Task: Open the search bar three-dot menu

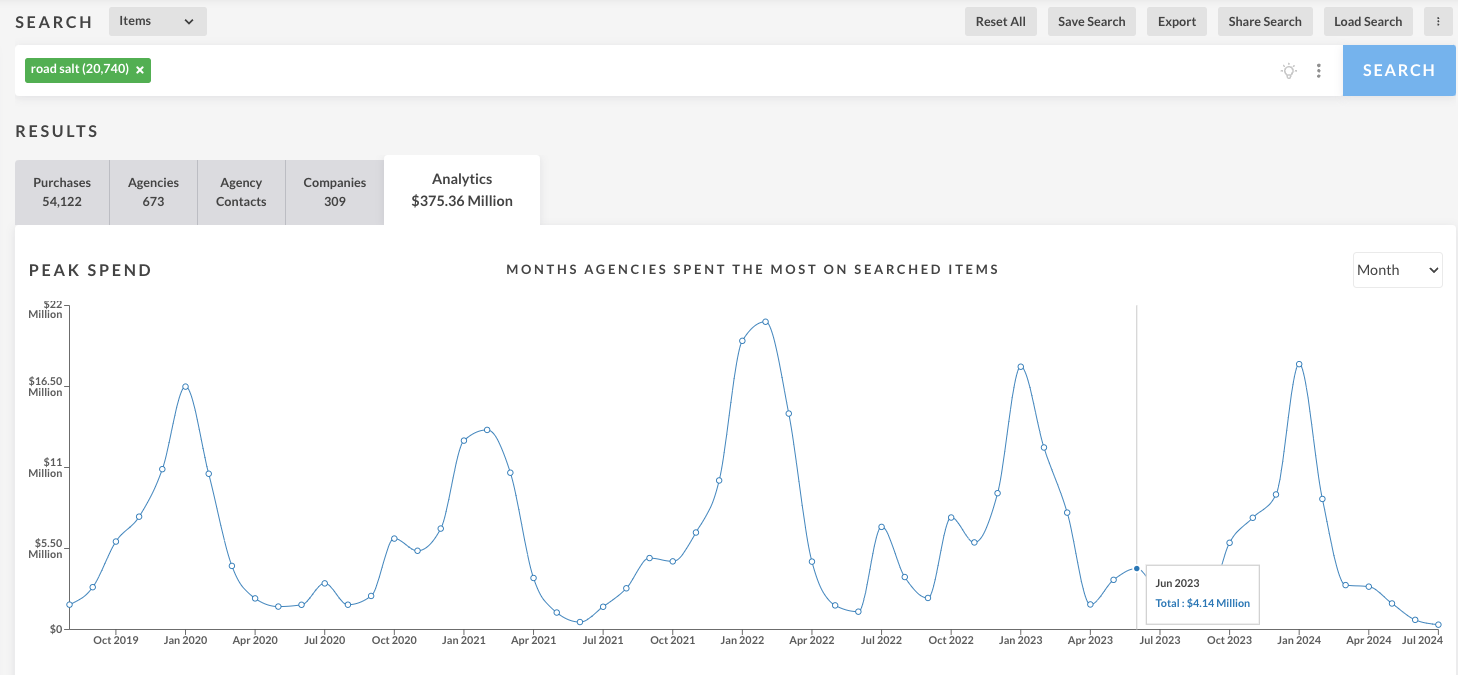Action: coord(1319,70)
